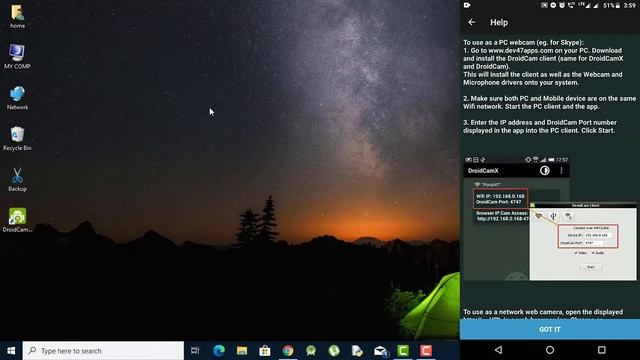Tap the Android back navigation button
Viewport: 640px width, 360px height.
click(498, 350)
